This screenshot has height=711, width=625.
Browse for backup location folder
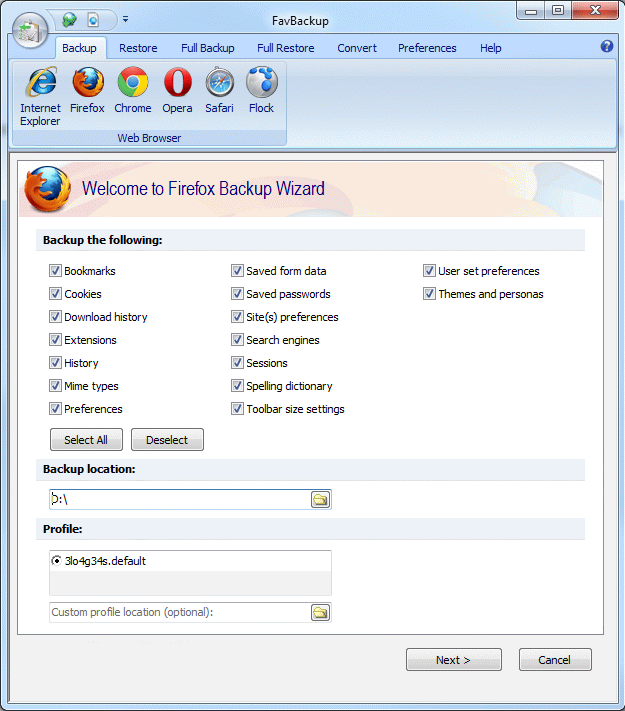pyautogui.click(x=320, y=500)
